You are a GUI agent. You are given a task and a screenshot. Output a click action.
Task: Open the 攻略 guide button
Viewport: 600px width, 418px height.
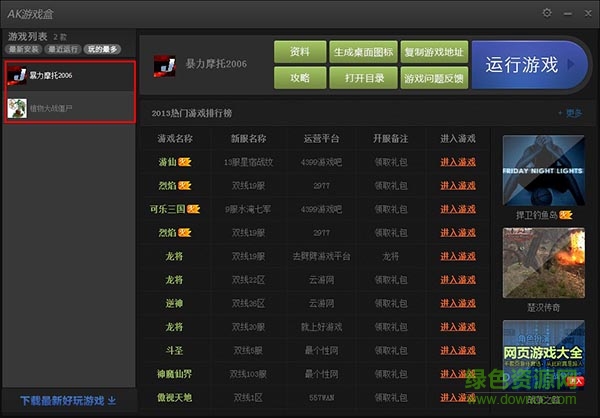[x=300, y=78]
